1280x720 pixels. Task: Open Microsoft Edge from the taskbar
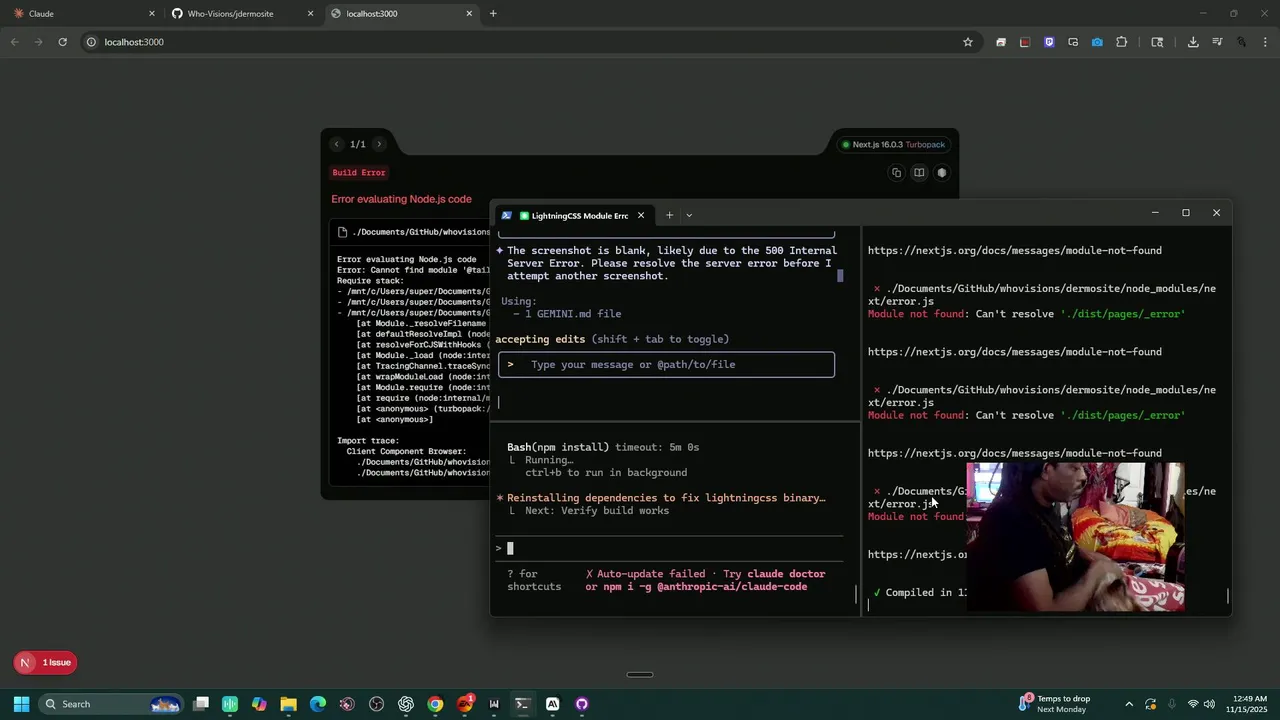(318, 704)
